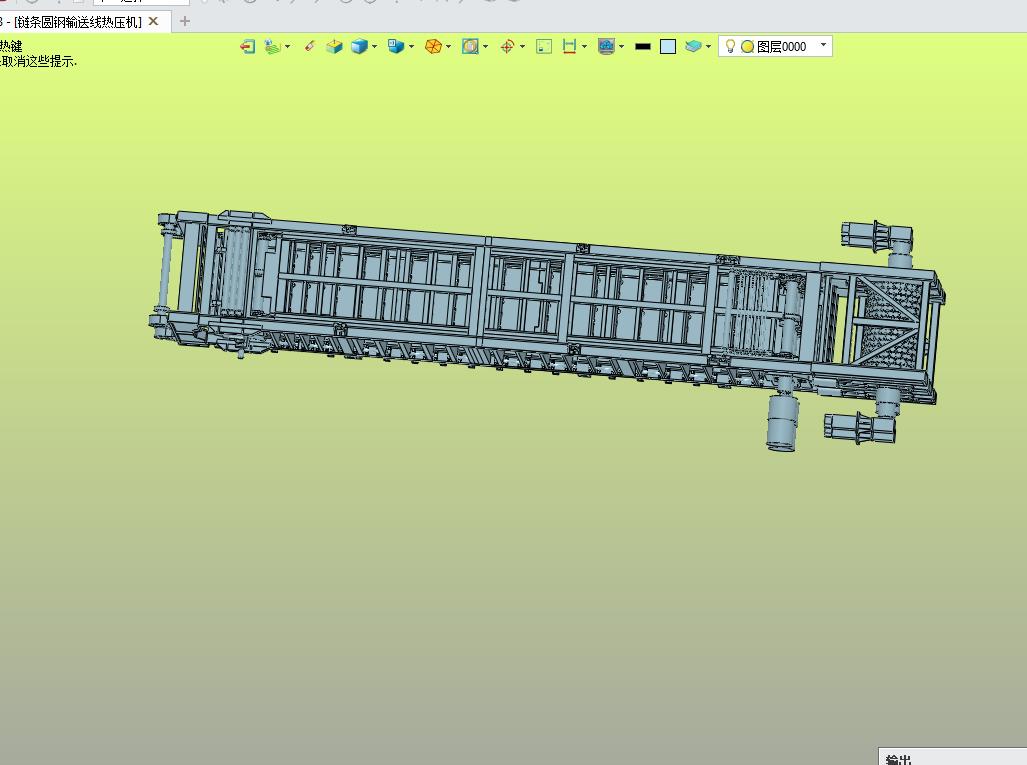This screenshot has height=765, width=1027.
Task: Toggle the small green frame view icon
Action: [x=544, y=47]
